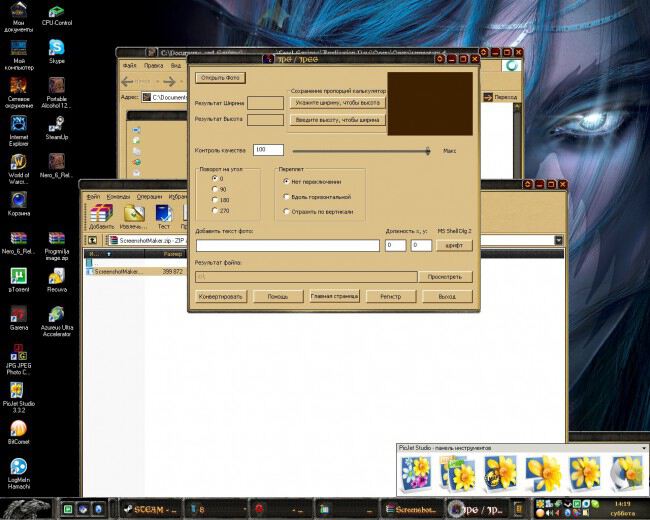The image size is (650, 520).
Task: Click WinRAR's Тест toolbar icon
Action: (x=164, y=217)
